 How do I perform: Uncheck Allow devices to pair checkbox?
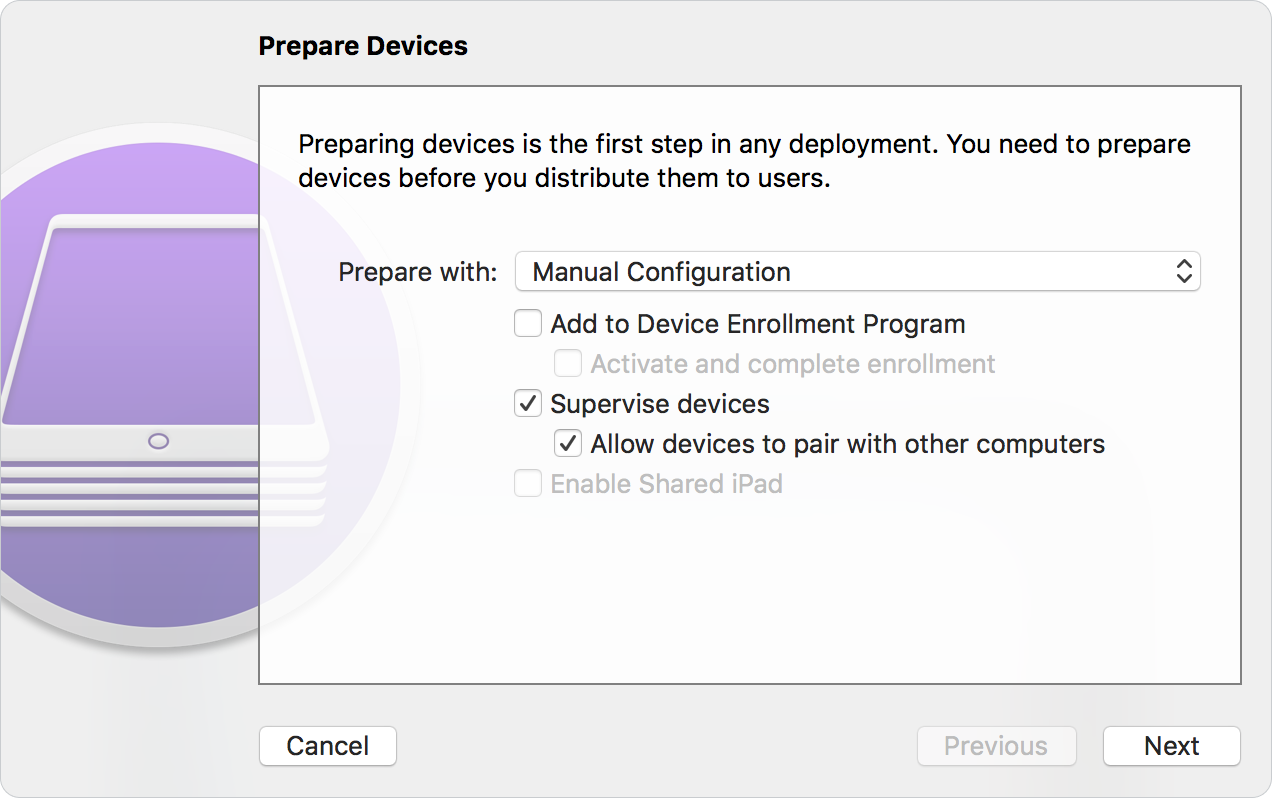(x=568, y=444)
